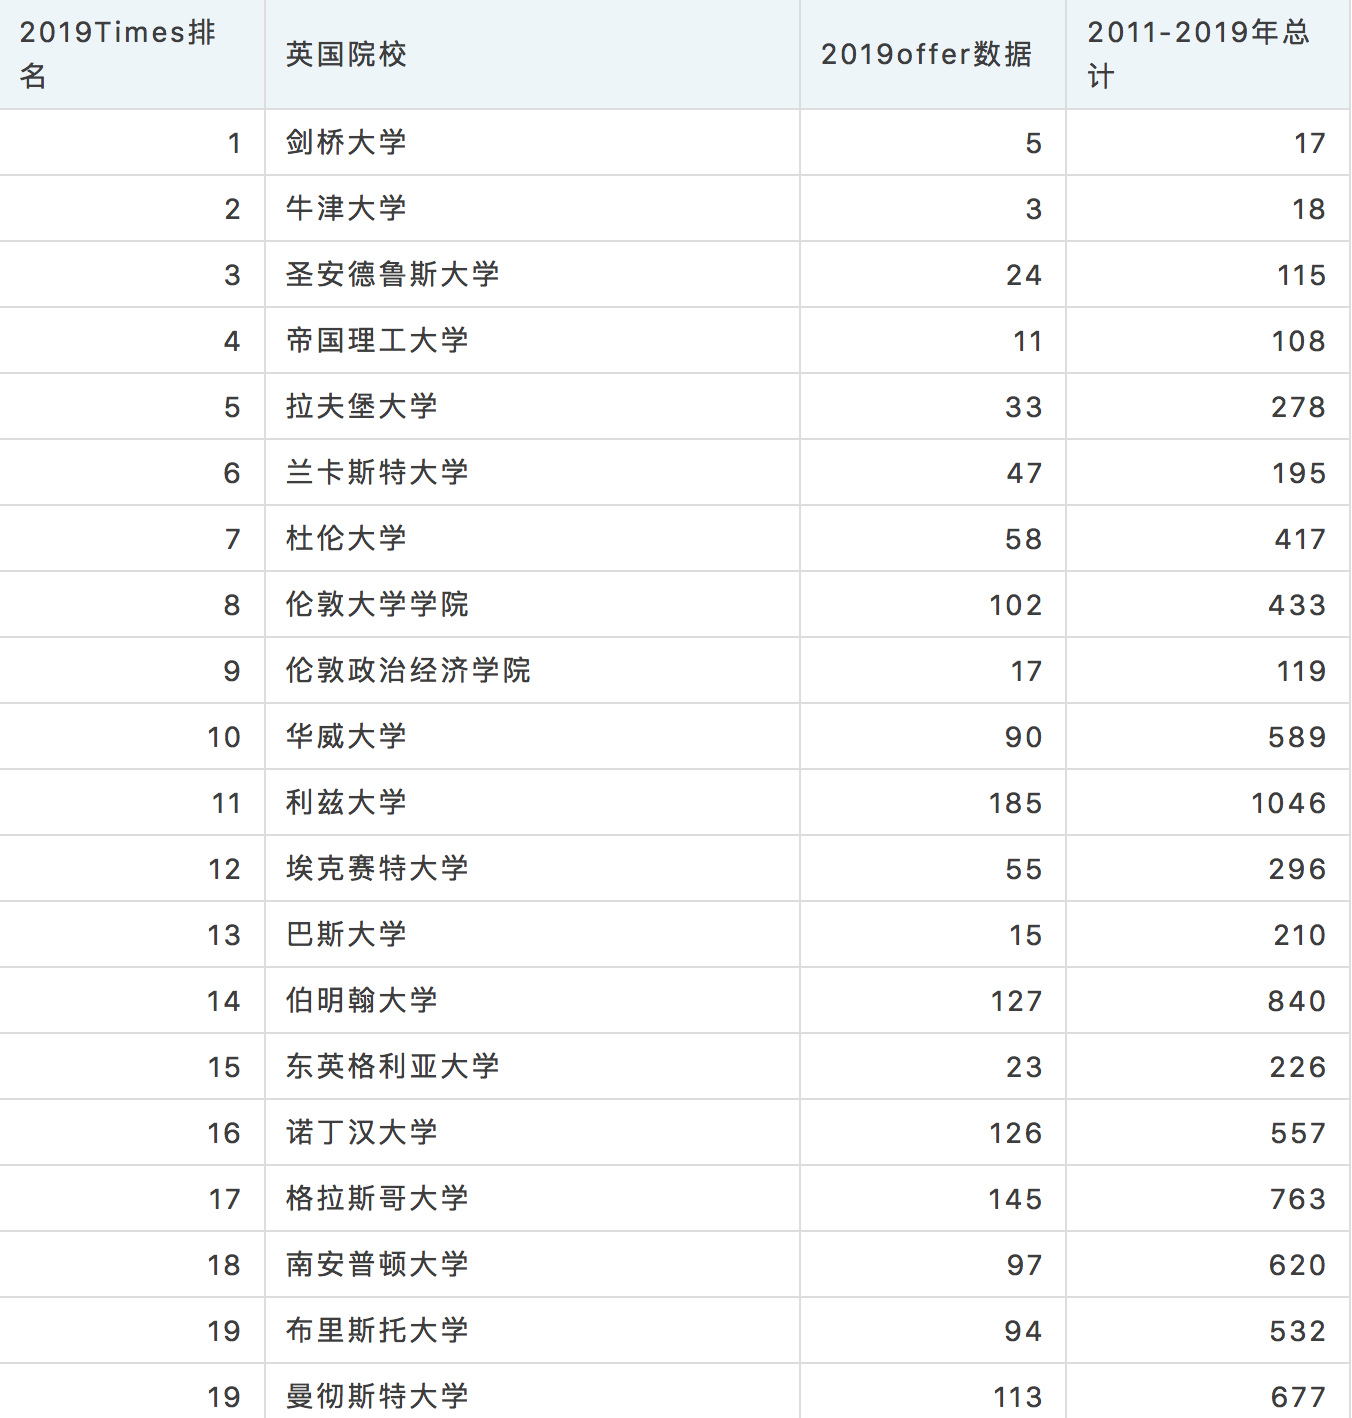Select the 南安普顿大学 entry
This screenshot has height=1418, width=1352.
(x=377, y=1264)
